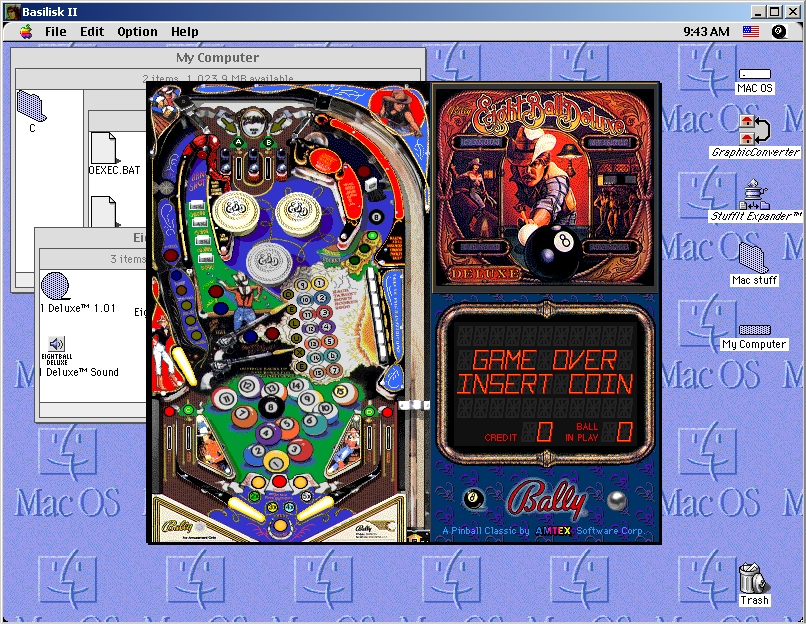Select the GraphicConverter desktop icon
The height and width of the screenshot is (624, 806).
pos(755,130)
